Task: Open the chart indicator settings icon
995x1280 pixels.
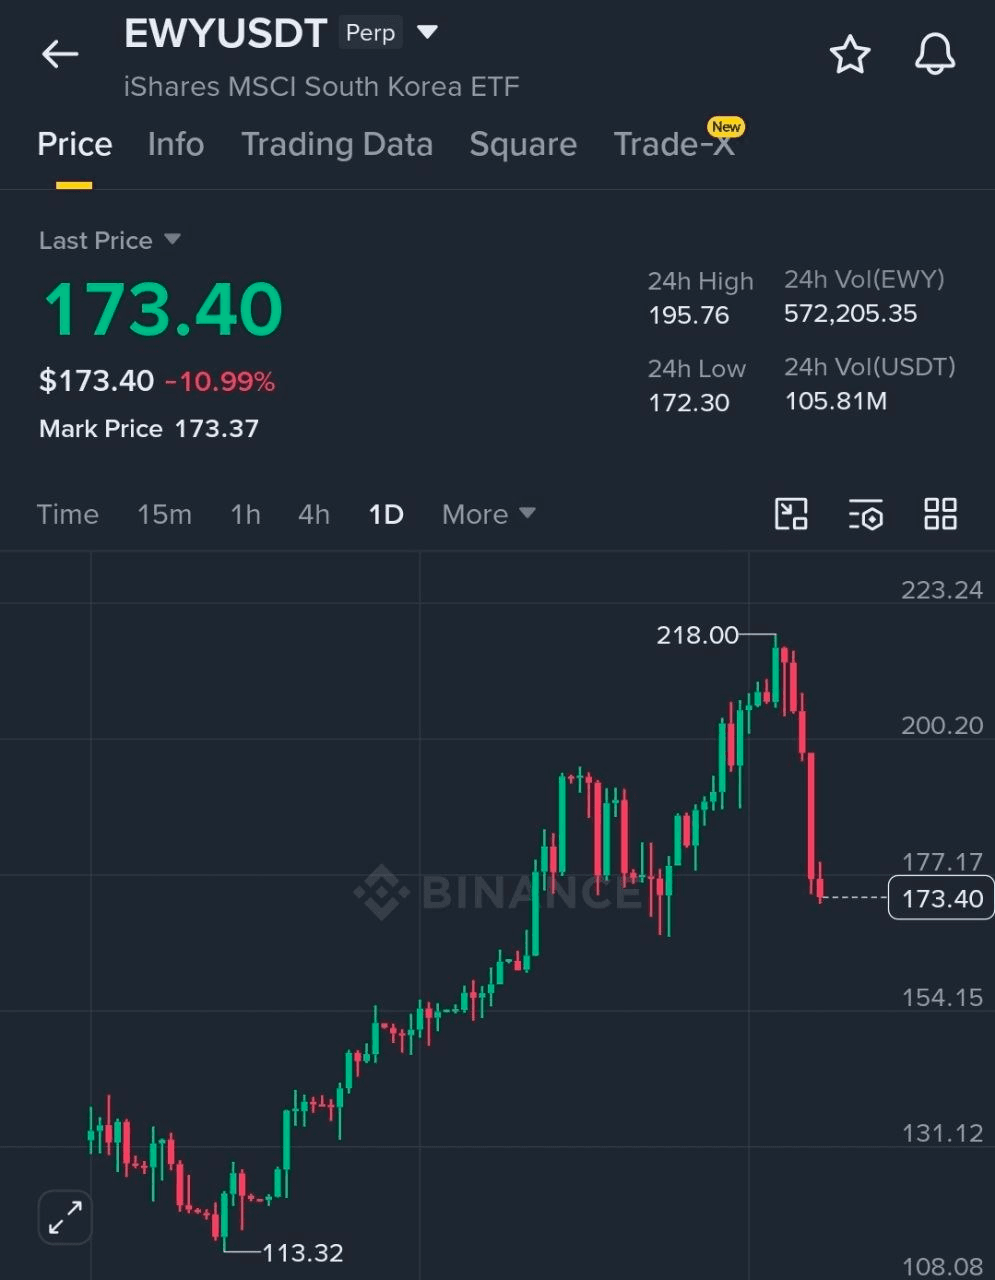Action: pyautogui.click(x=866, y=514)
